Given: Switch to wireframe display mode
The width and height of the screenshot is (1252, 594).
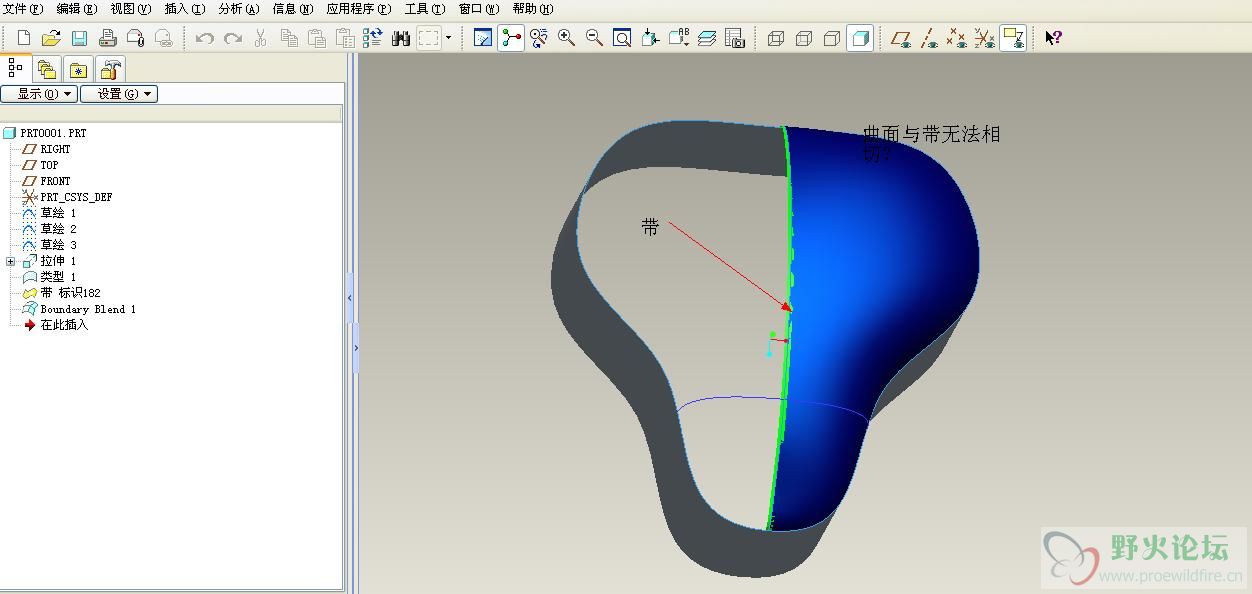Looking at the screenshot, I should pyautogui.click(x=776, y=38).
